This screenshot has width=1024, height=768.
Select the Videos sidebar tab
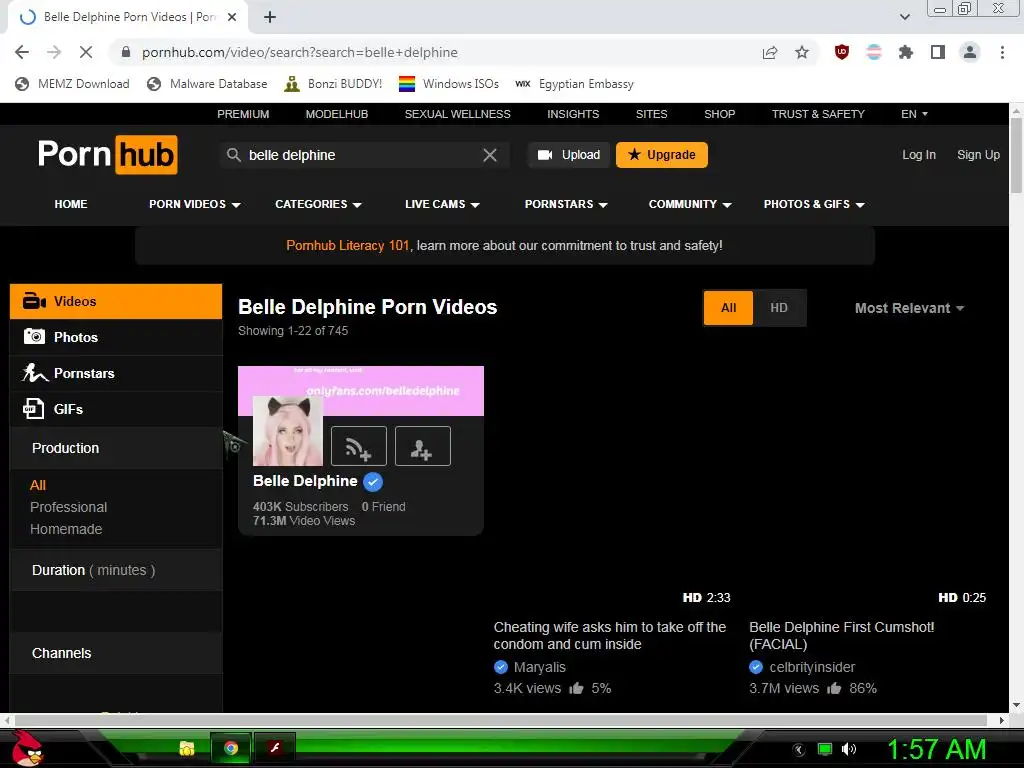(116, 301)
